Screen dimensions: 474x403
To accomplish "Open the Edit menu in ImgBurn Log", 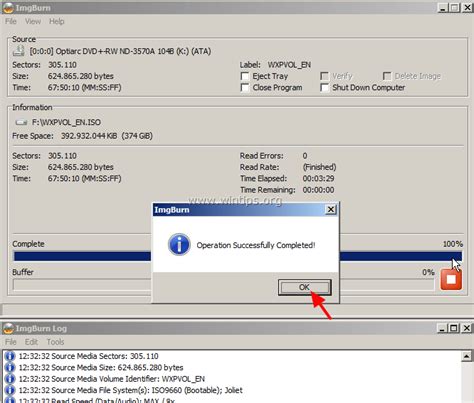I will click(x=31, y=342).
